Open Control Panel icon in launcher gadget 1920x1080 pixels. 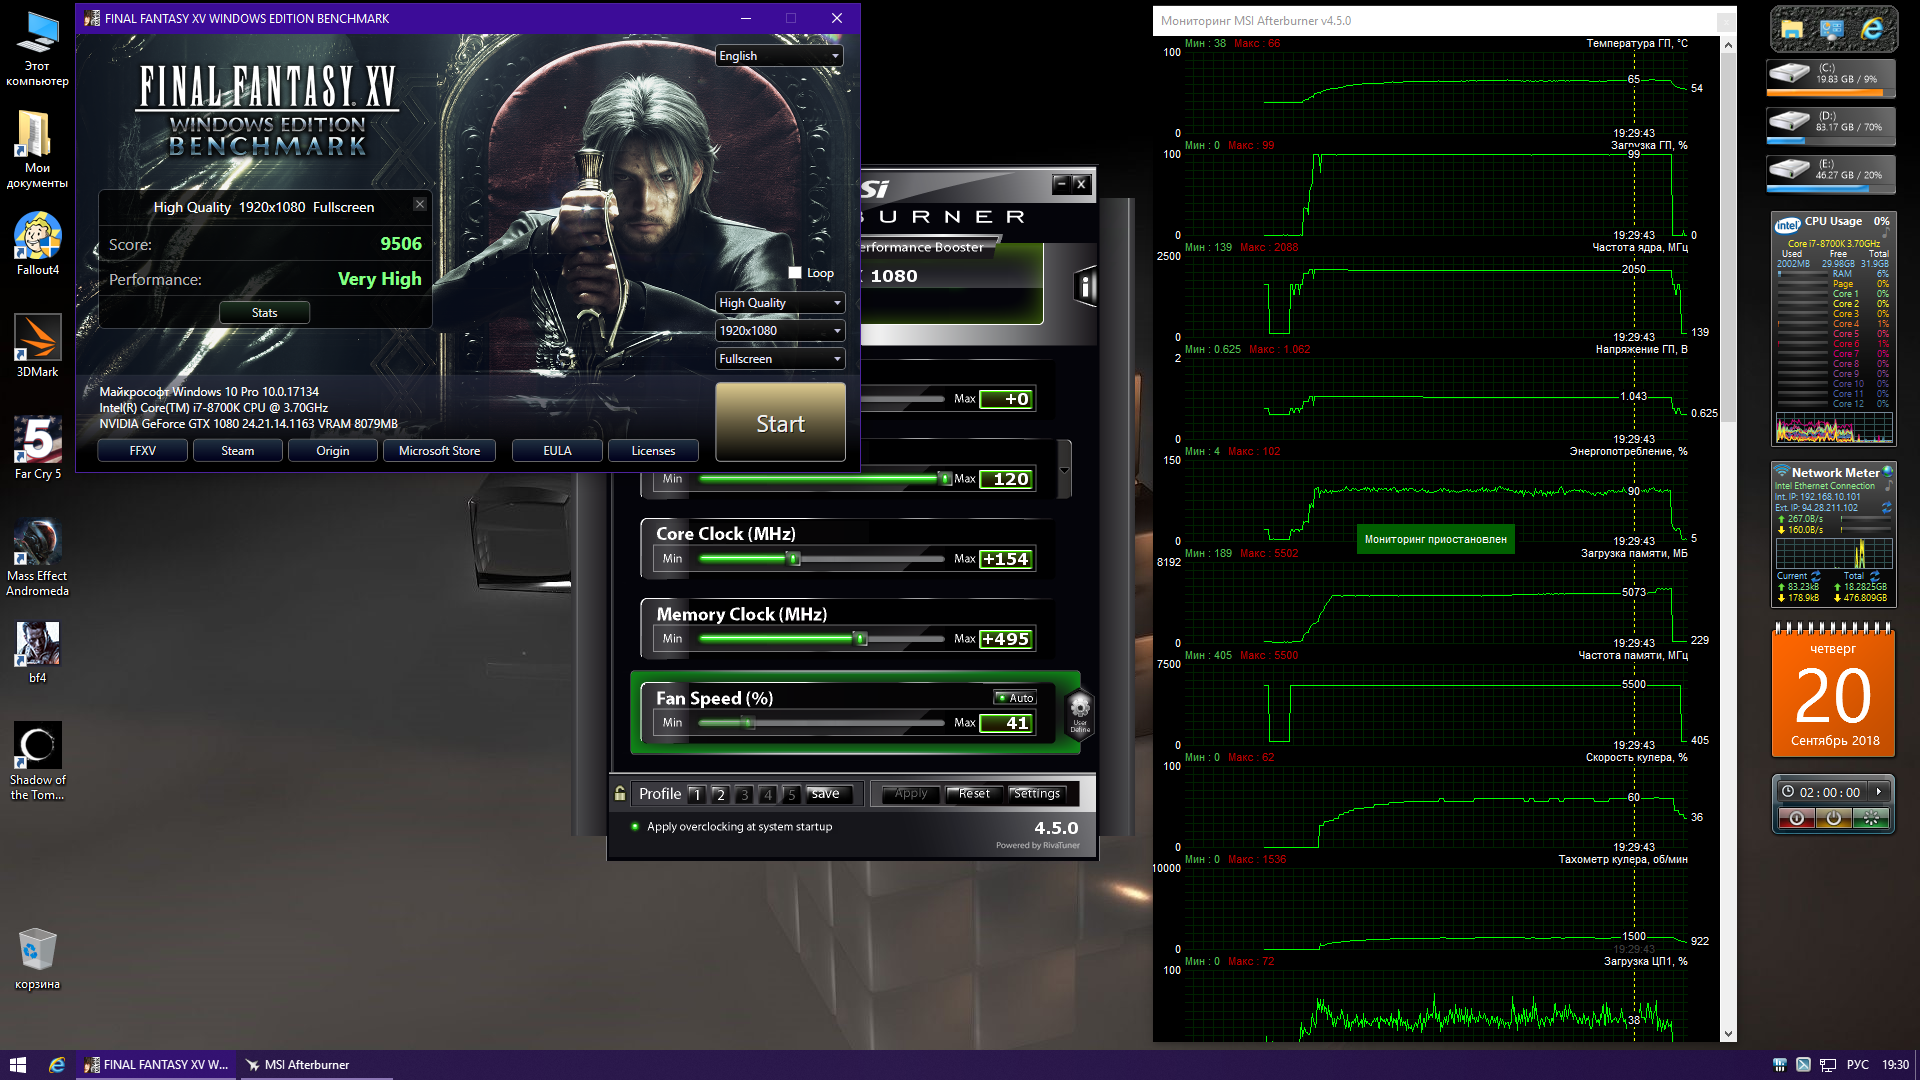pos(1832,30)
